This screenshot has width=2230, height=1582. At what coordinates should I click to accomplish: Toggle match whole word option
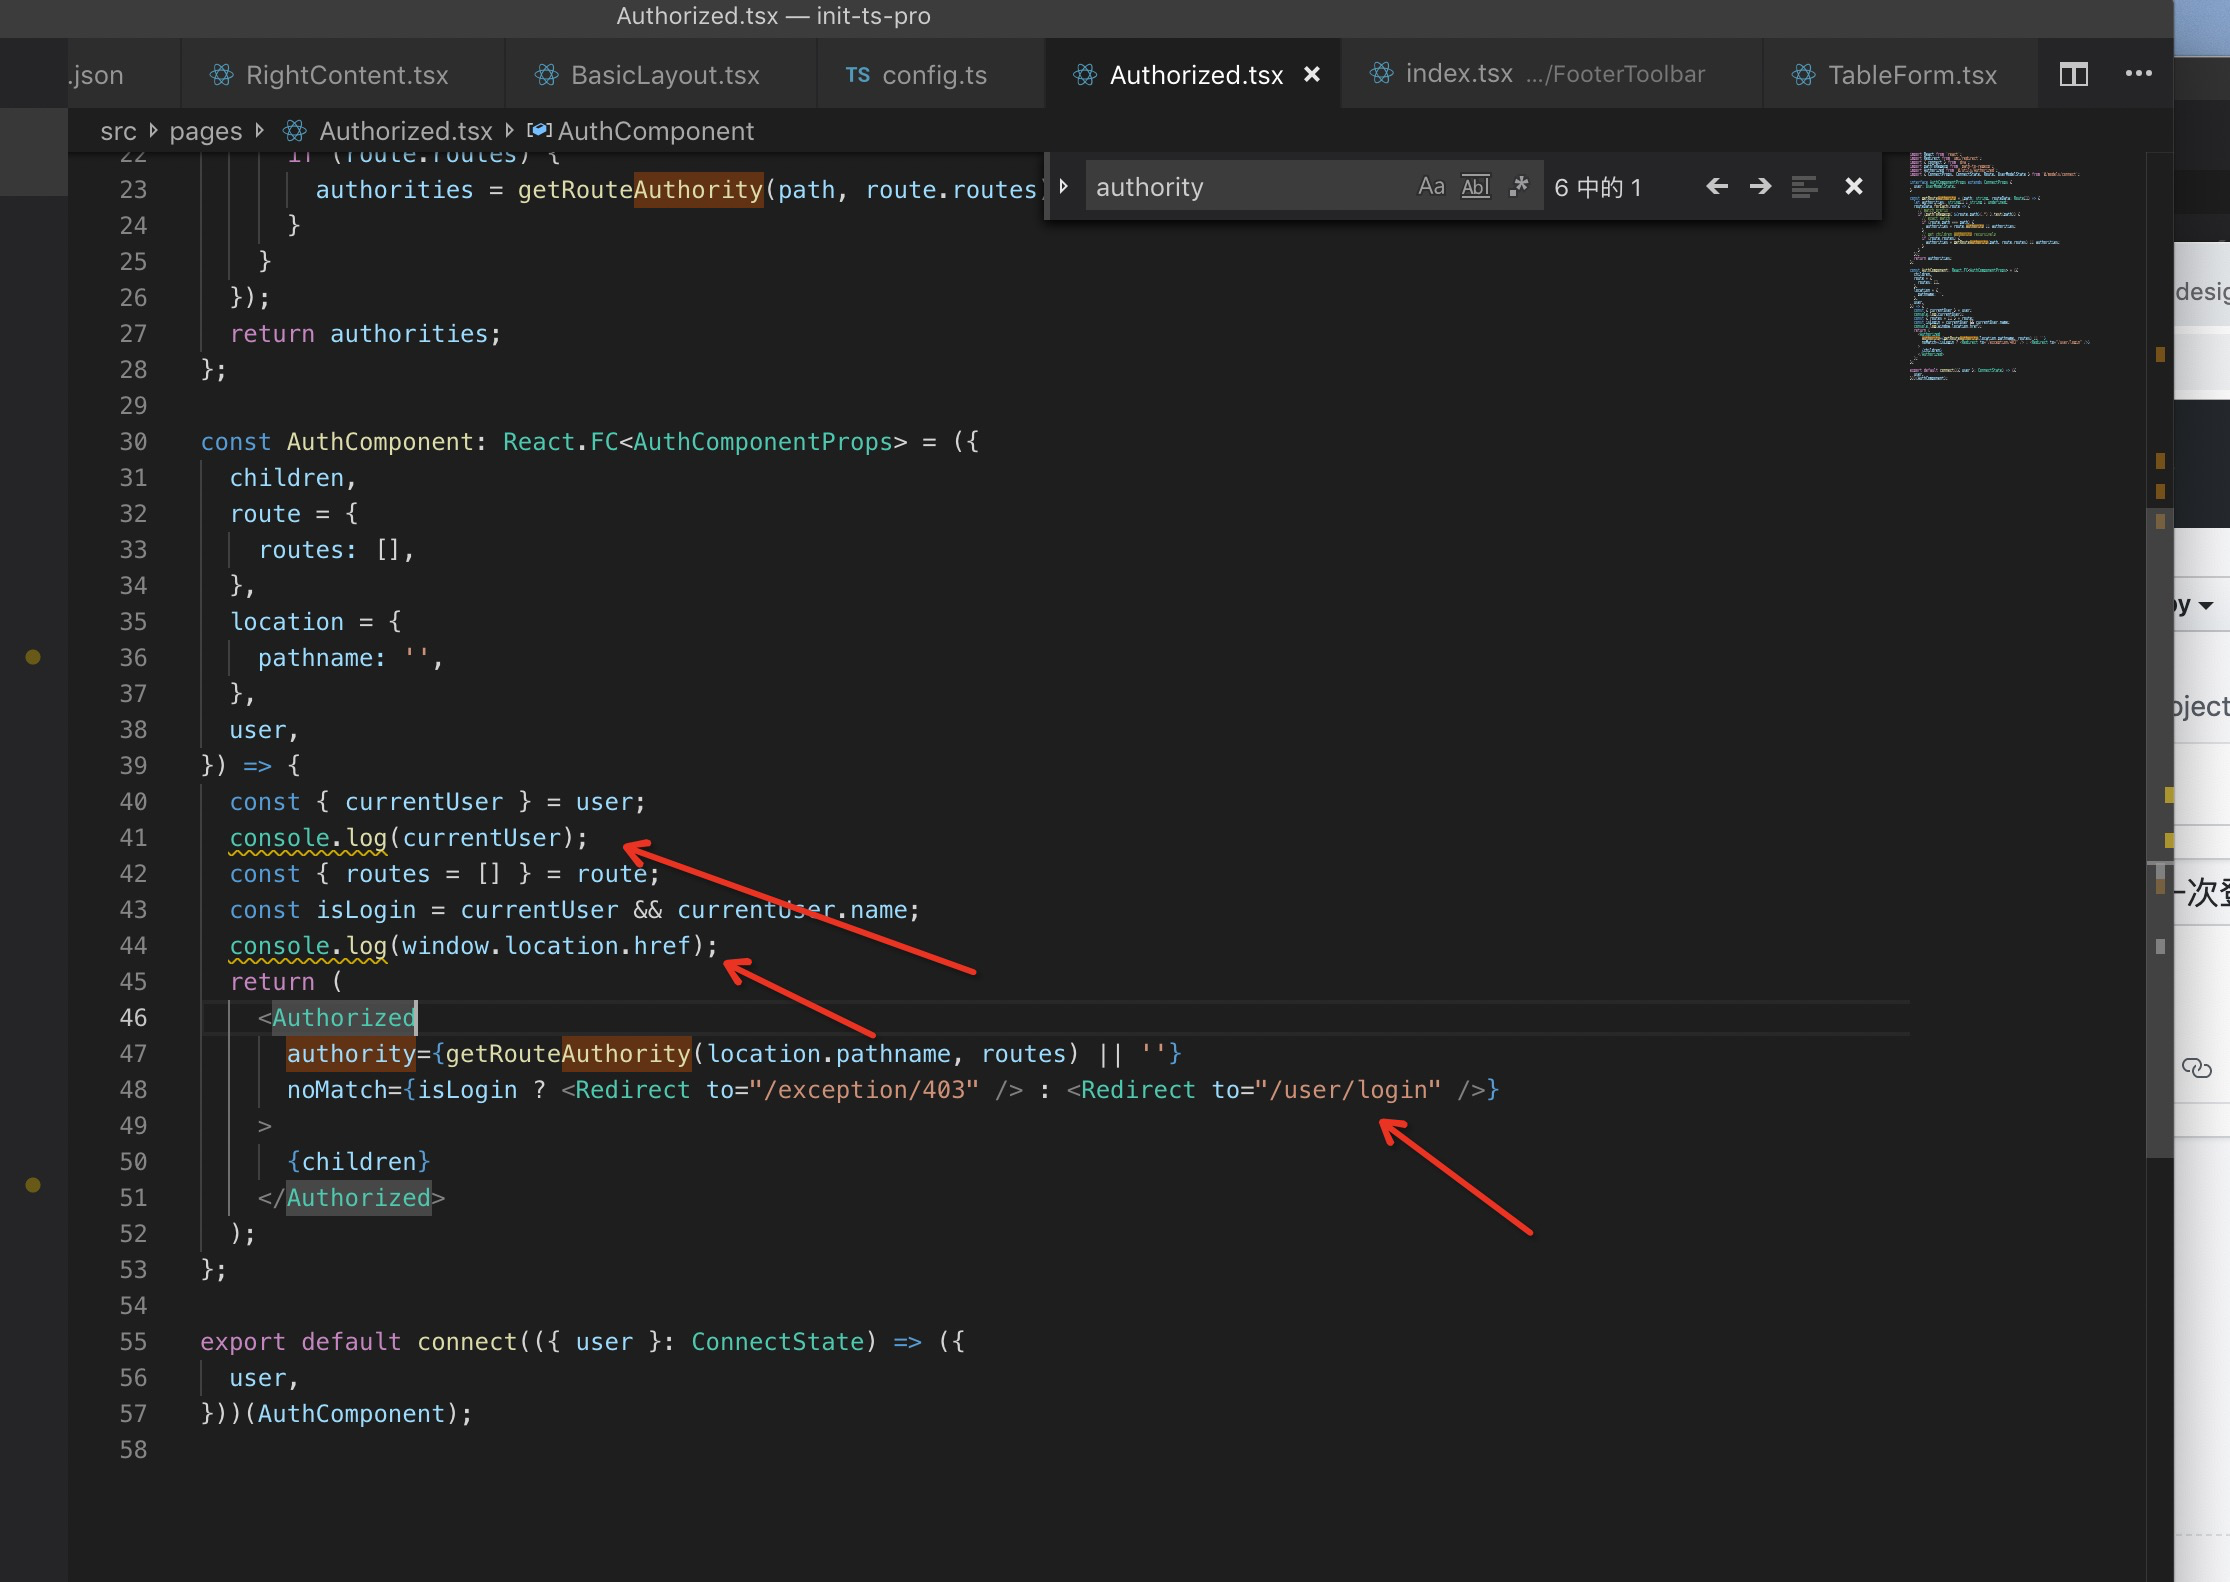[1475, 187]
